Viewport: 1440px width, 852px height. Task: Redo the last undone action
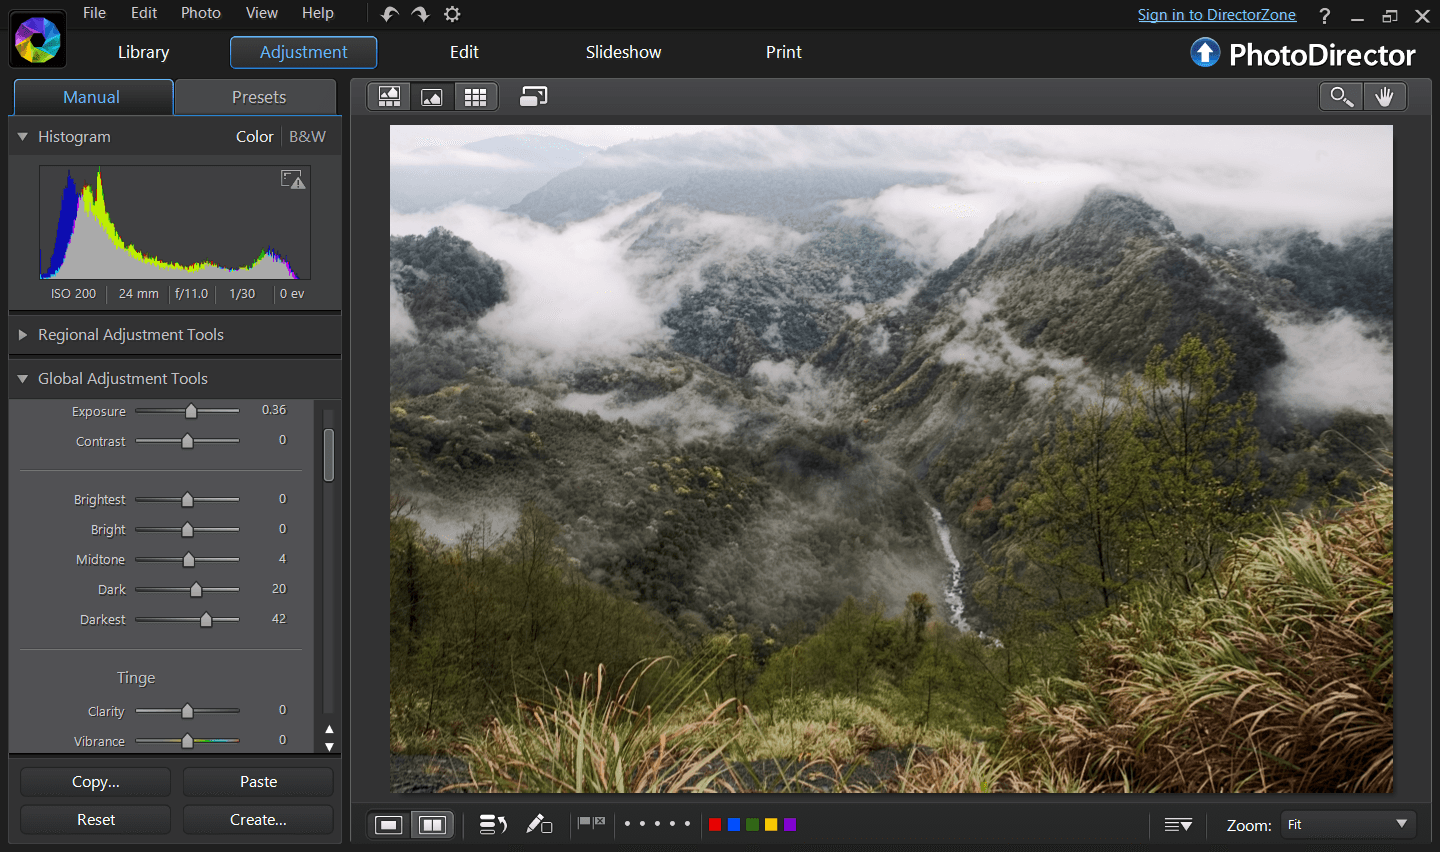pyautogui.click(x=421, y=14)
